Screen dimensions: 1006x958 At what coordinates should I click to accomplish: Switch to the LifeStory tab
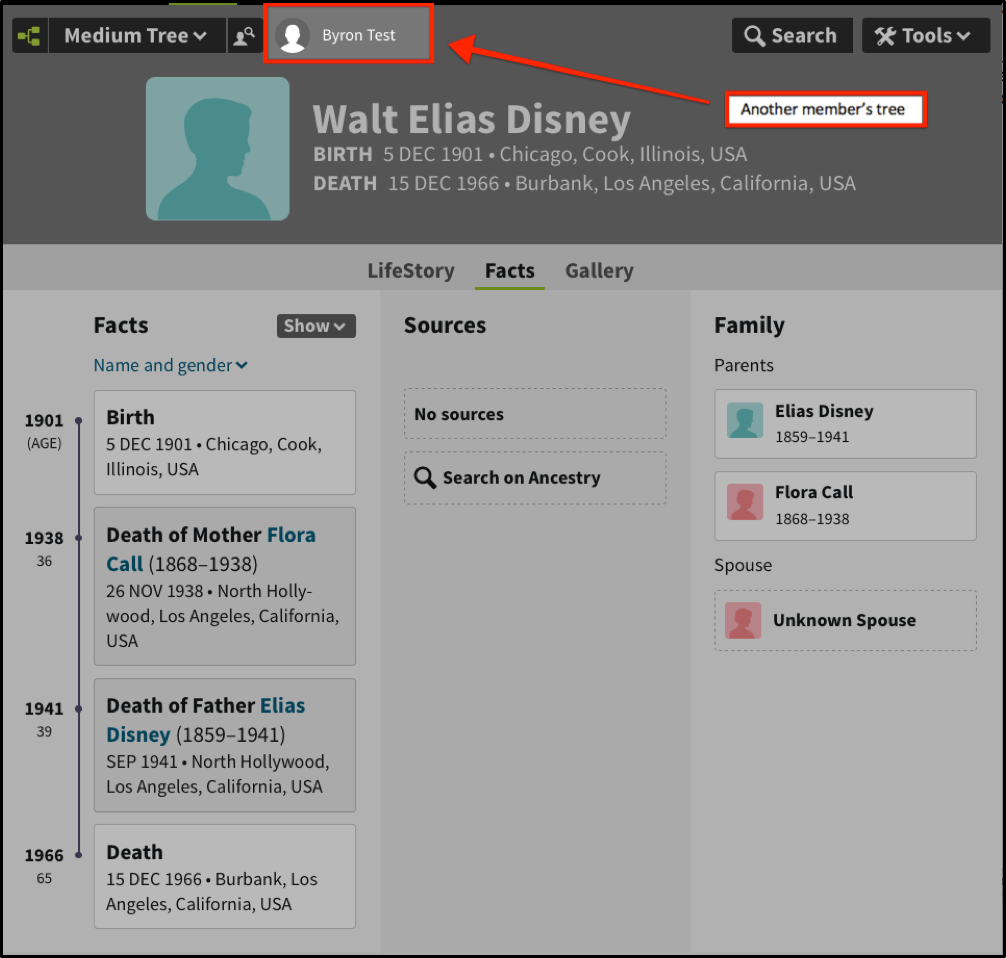410,270
